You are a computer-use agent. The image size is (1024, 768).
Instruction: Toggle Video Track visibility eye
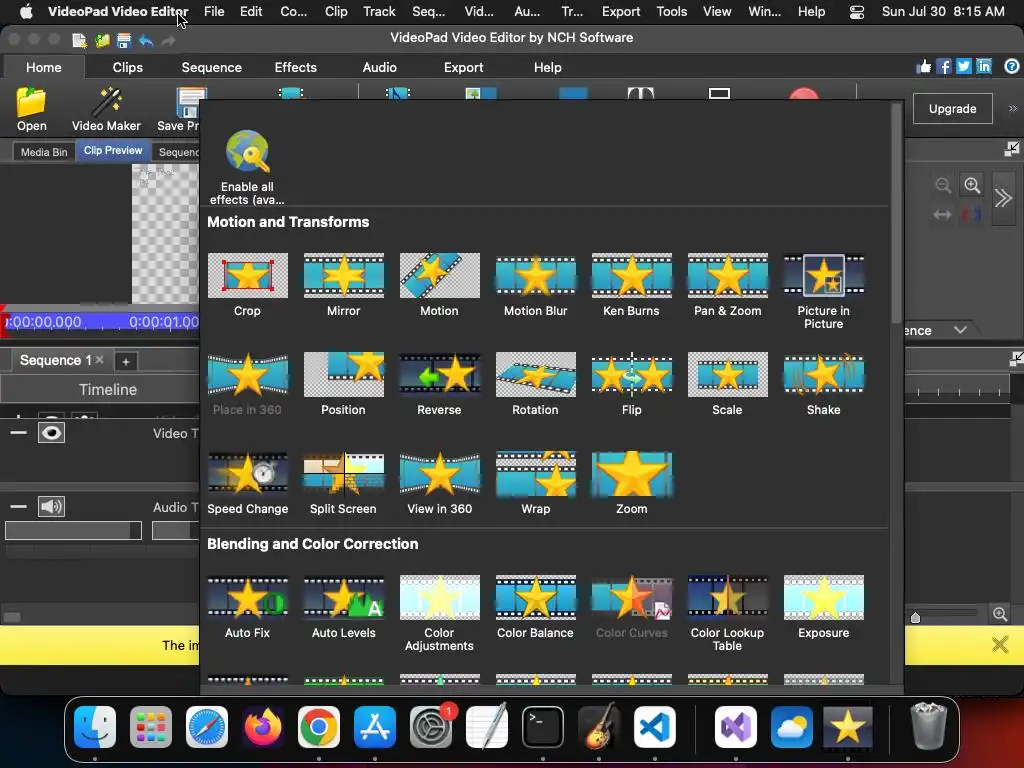[51, 433]
